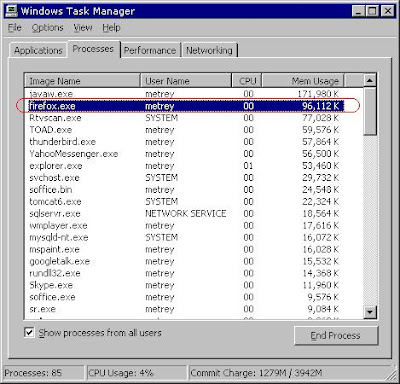Uncheck Show processes from all users

[29, 332]
